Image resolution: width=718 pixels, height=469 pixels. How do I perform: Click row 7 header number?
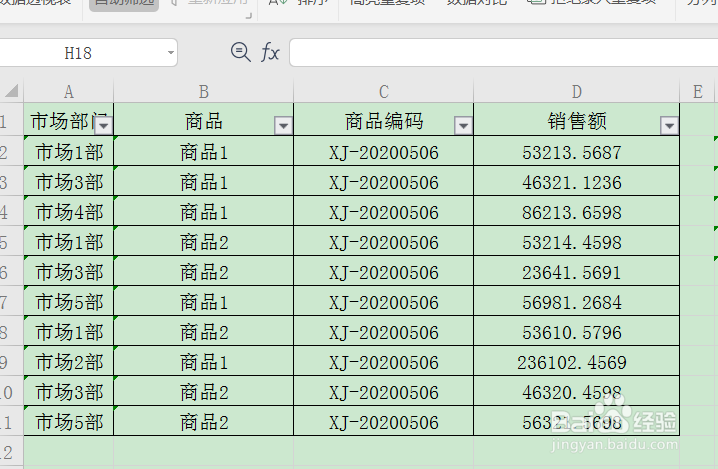9,301
